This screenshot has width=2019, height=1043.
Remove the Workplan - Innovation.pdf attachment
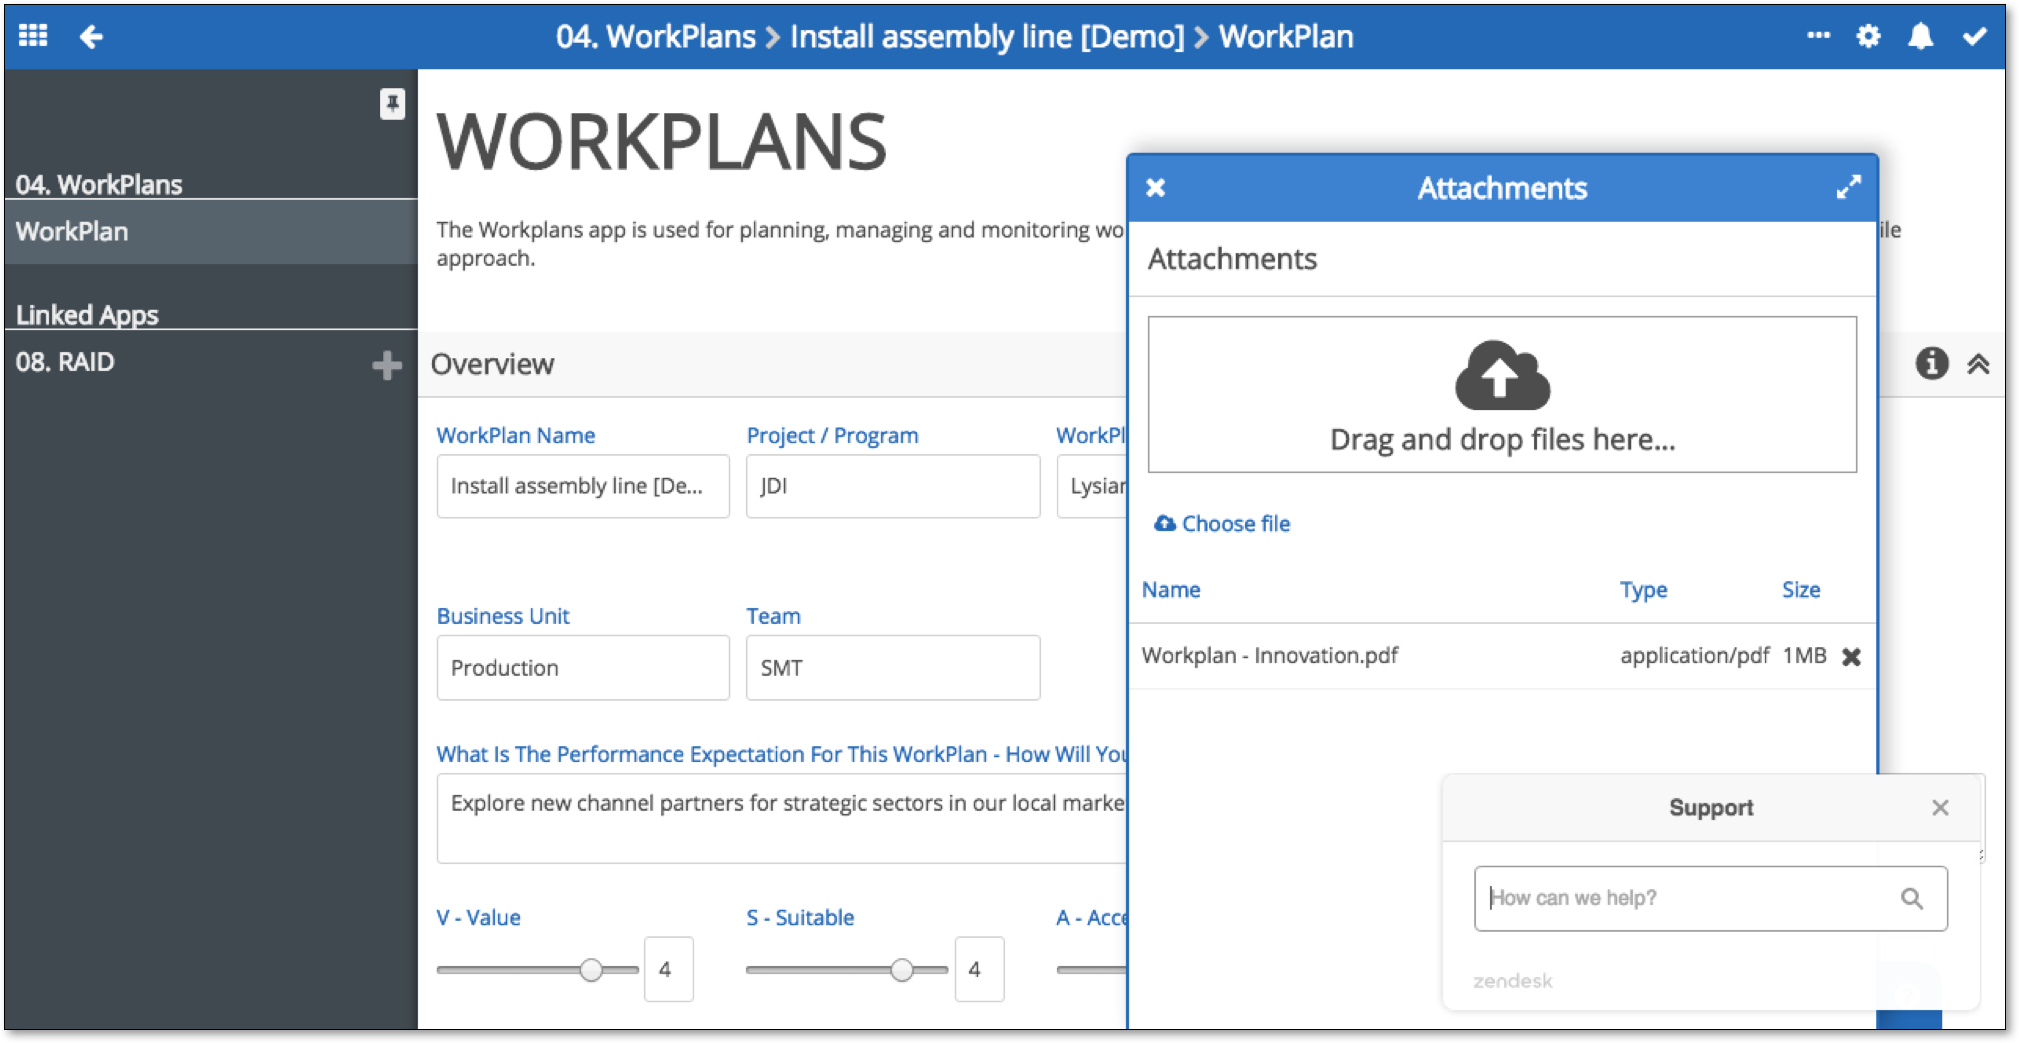point(1851,657)
